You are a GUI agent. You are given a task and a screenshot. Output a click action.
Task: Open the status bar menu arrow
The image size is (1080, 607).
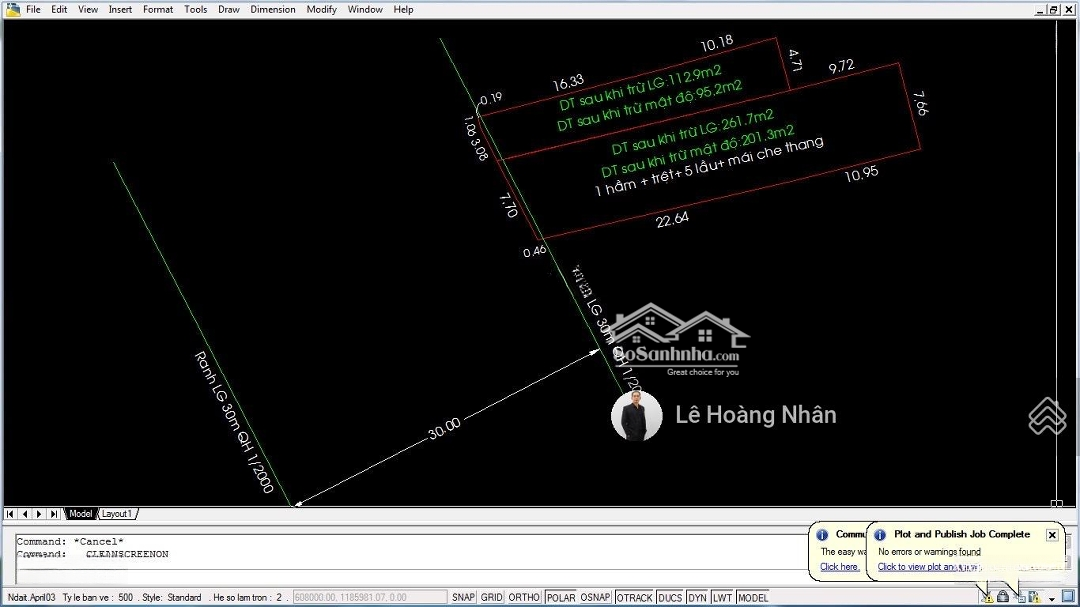(x=1052, y=598)
